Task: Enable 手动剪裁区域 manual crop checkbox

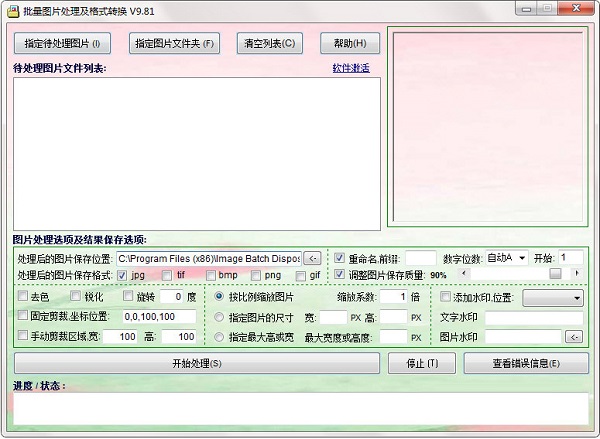Action: tap(23, 336)
